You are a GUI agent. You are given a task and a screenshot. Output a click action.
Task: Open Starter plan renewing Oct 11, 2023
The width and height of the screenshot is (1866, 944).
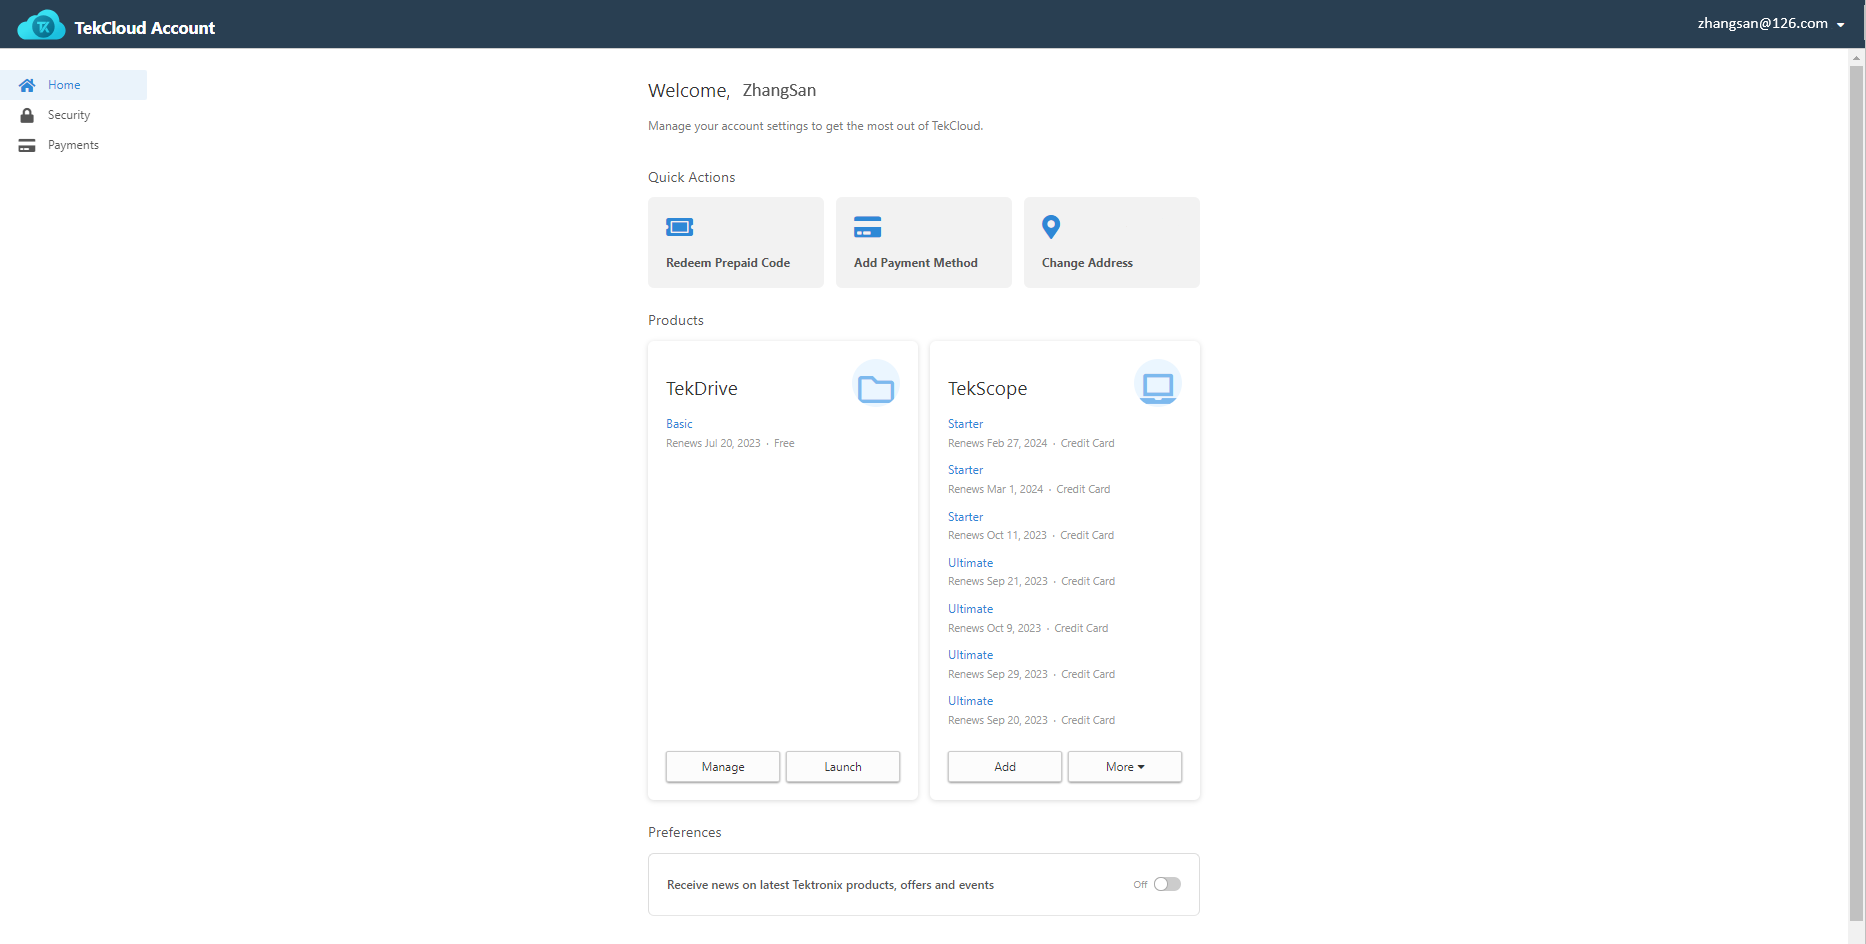click(965, 517)
